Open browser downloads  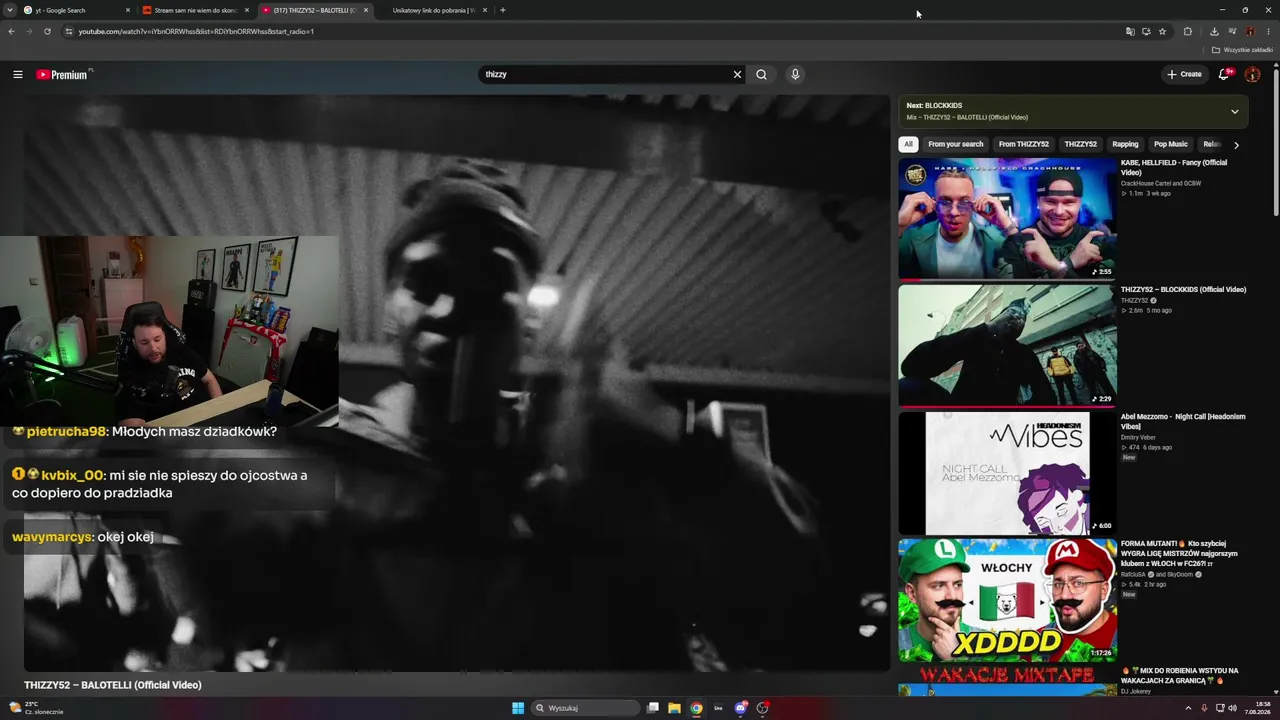(1214, 31)
